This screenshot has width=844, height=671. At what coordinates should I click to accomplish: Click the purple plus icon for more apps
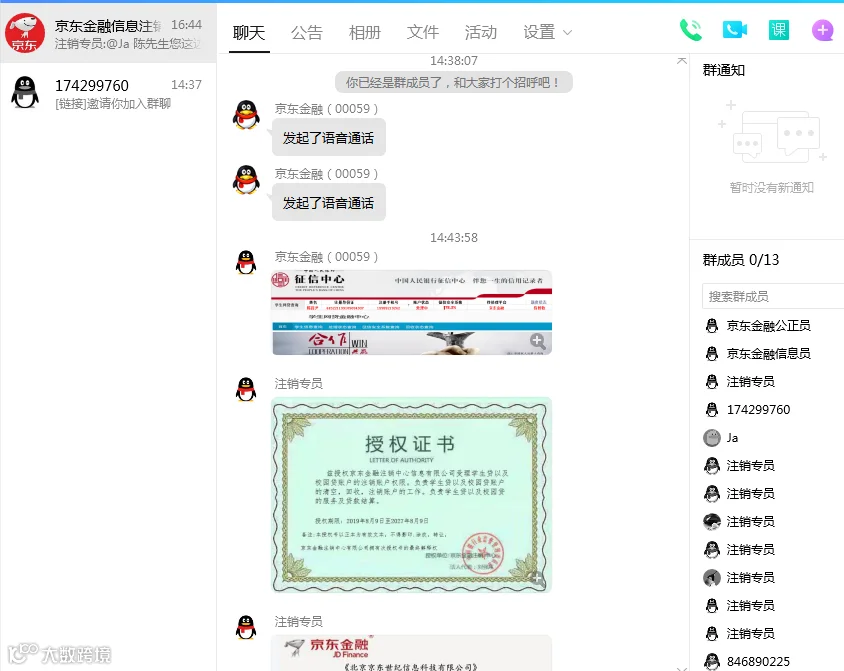822,31
